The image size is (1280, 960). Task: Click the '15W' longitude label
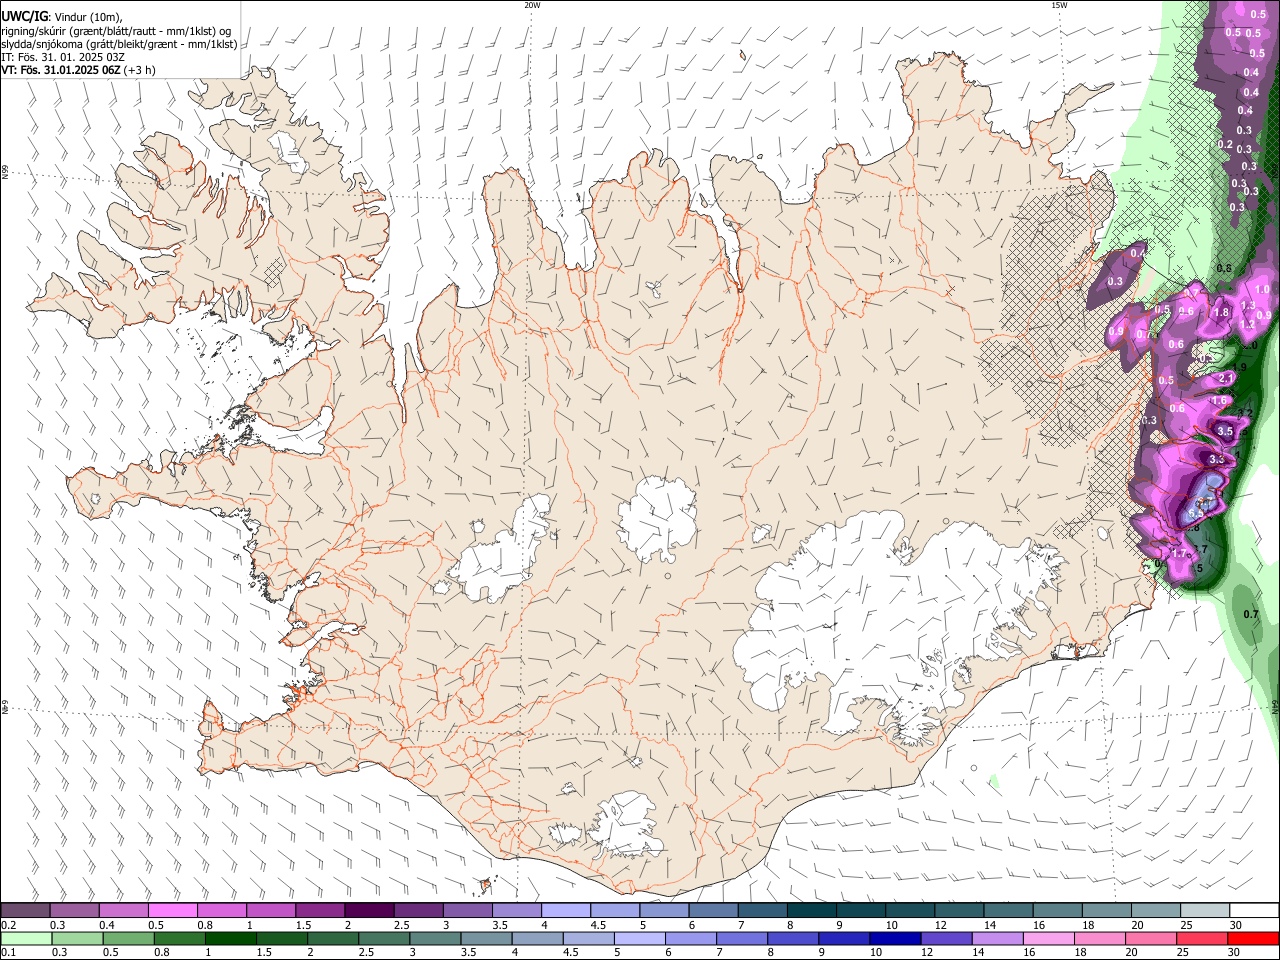(1059, 5)
